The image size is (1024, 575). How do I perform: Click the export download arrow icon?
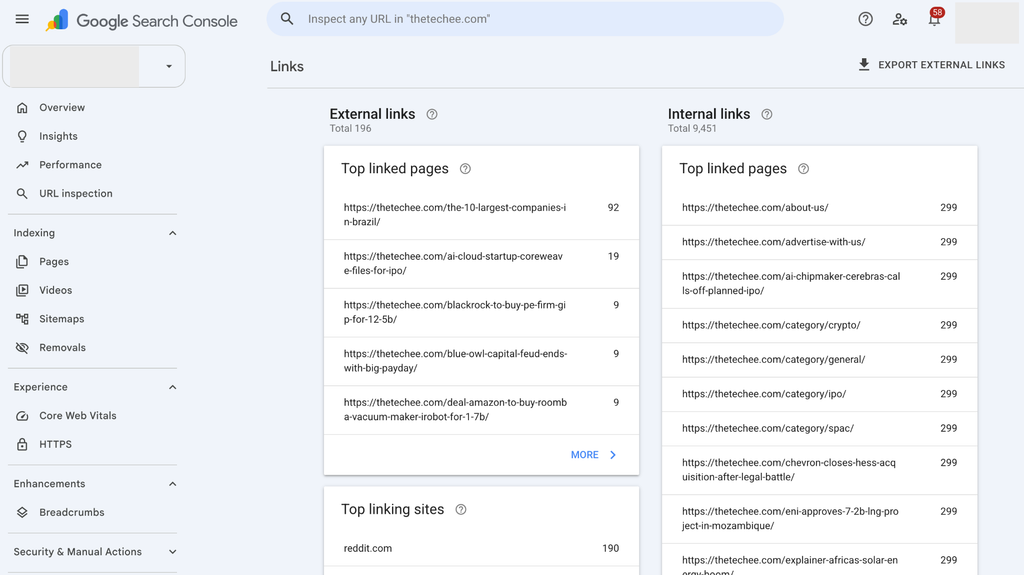click(x=864, y=65)
